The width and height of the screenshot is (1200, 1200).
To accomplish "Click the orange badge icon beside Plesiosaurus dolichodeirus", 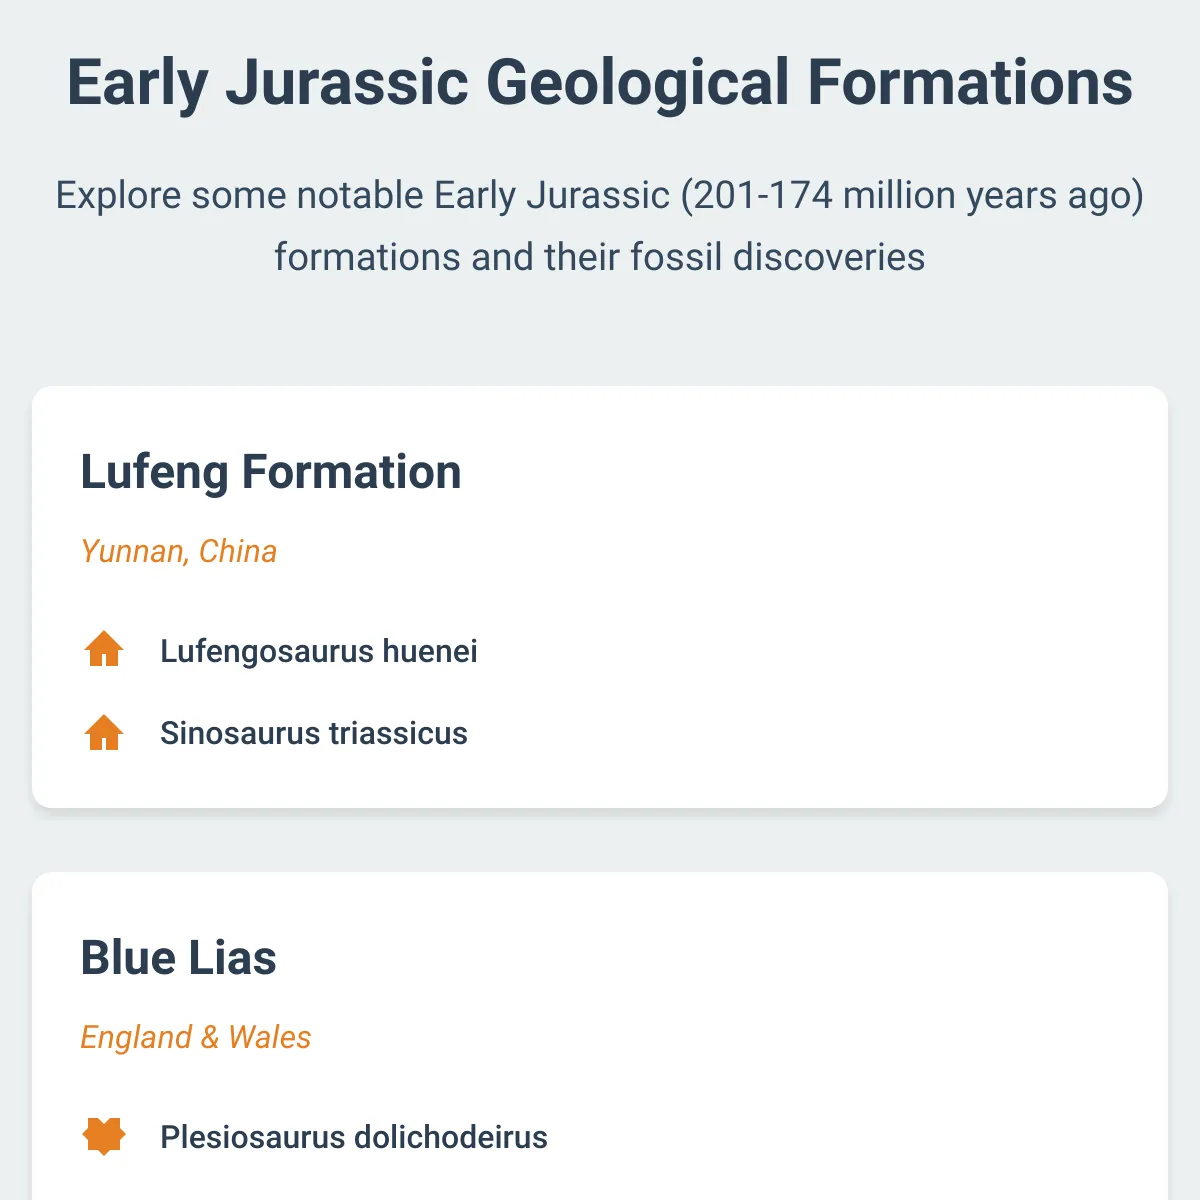I will pyautogui.click(x=104, y=1136).
